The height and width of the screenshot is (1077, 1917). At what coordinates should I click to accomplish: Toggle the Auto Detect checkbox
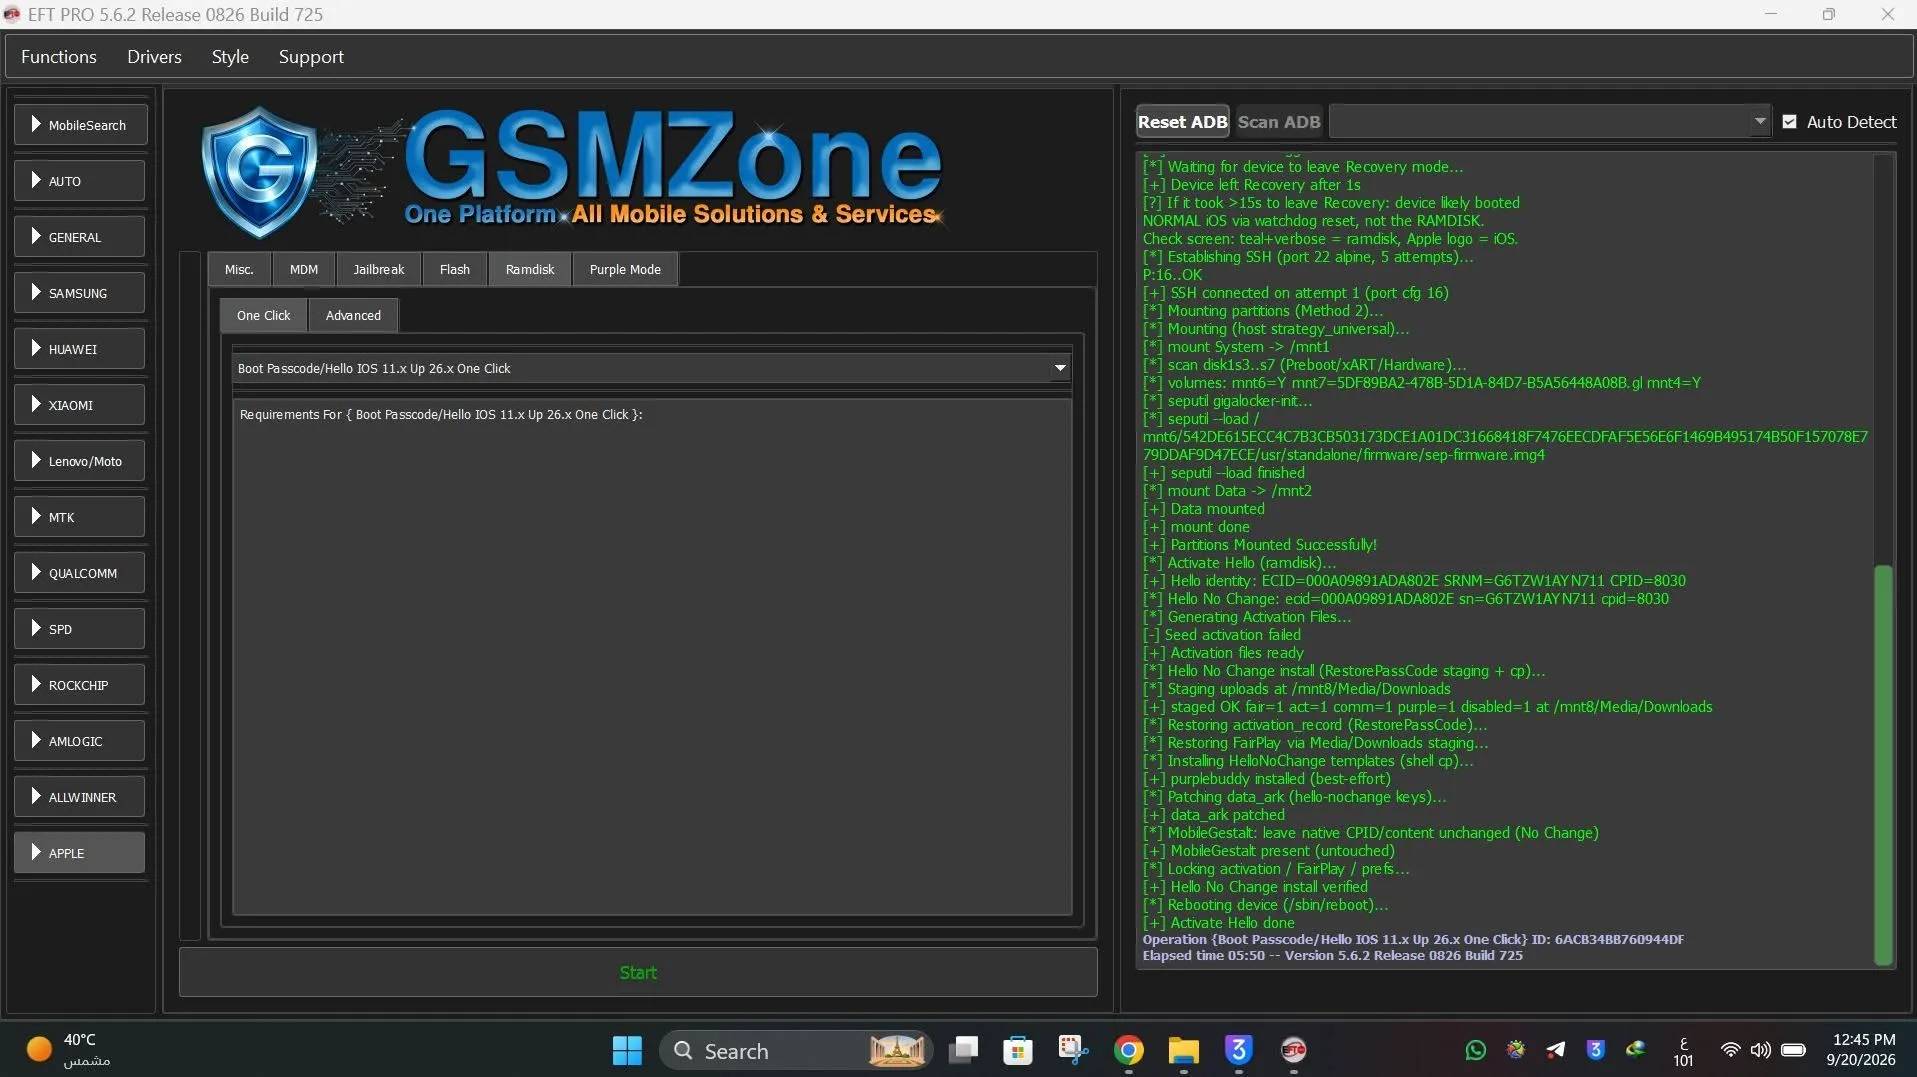(1790, 122)
